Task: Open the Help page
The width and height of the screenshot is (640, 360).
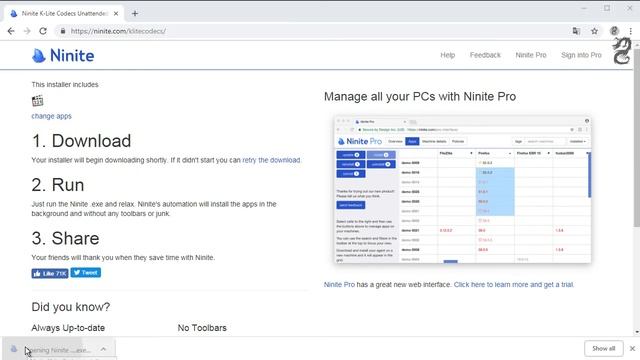Action: pyautogui.click(x=447, y=55)
